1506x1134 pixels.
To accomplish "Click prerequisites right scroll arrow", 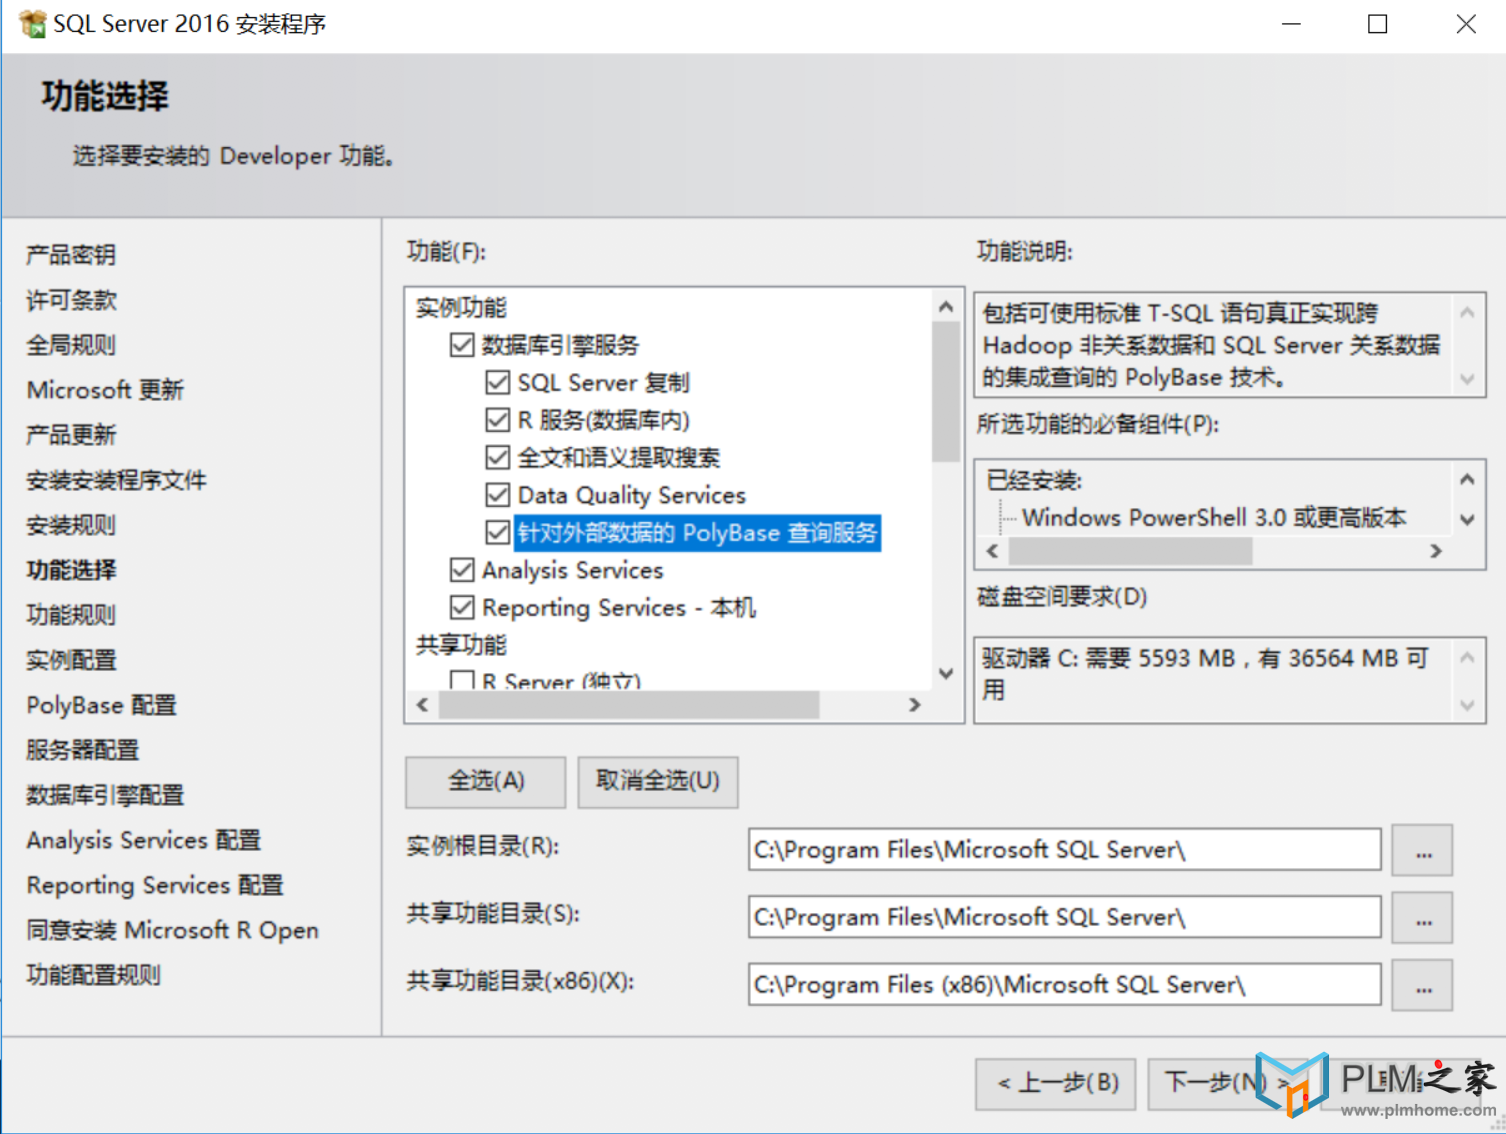I will 1436,551.
